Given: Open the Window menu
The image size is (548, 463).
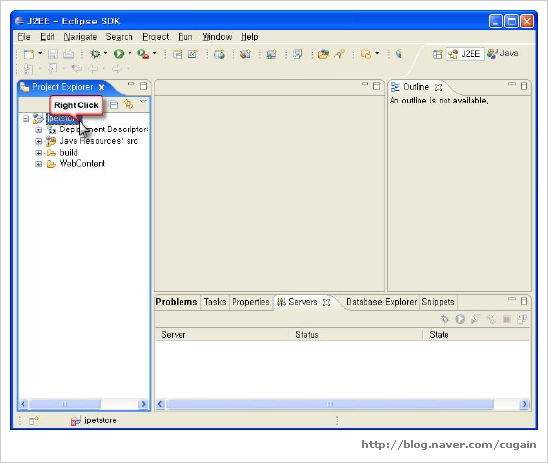Looking at the screenshot, I should [217, 37].
